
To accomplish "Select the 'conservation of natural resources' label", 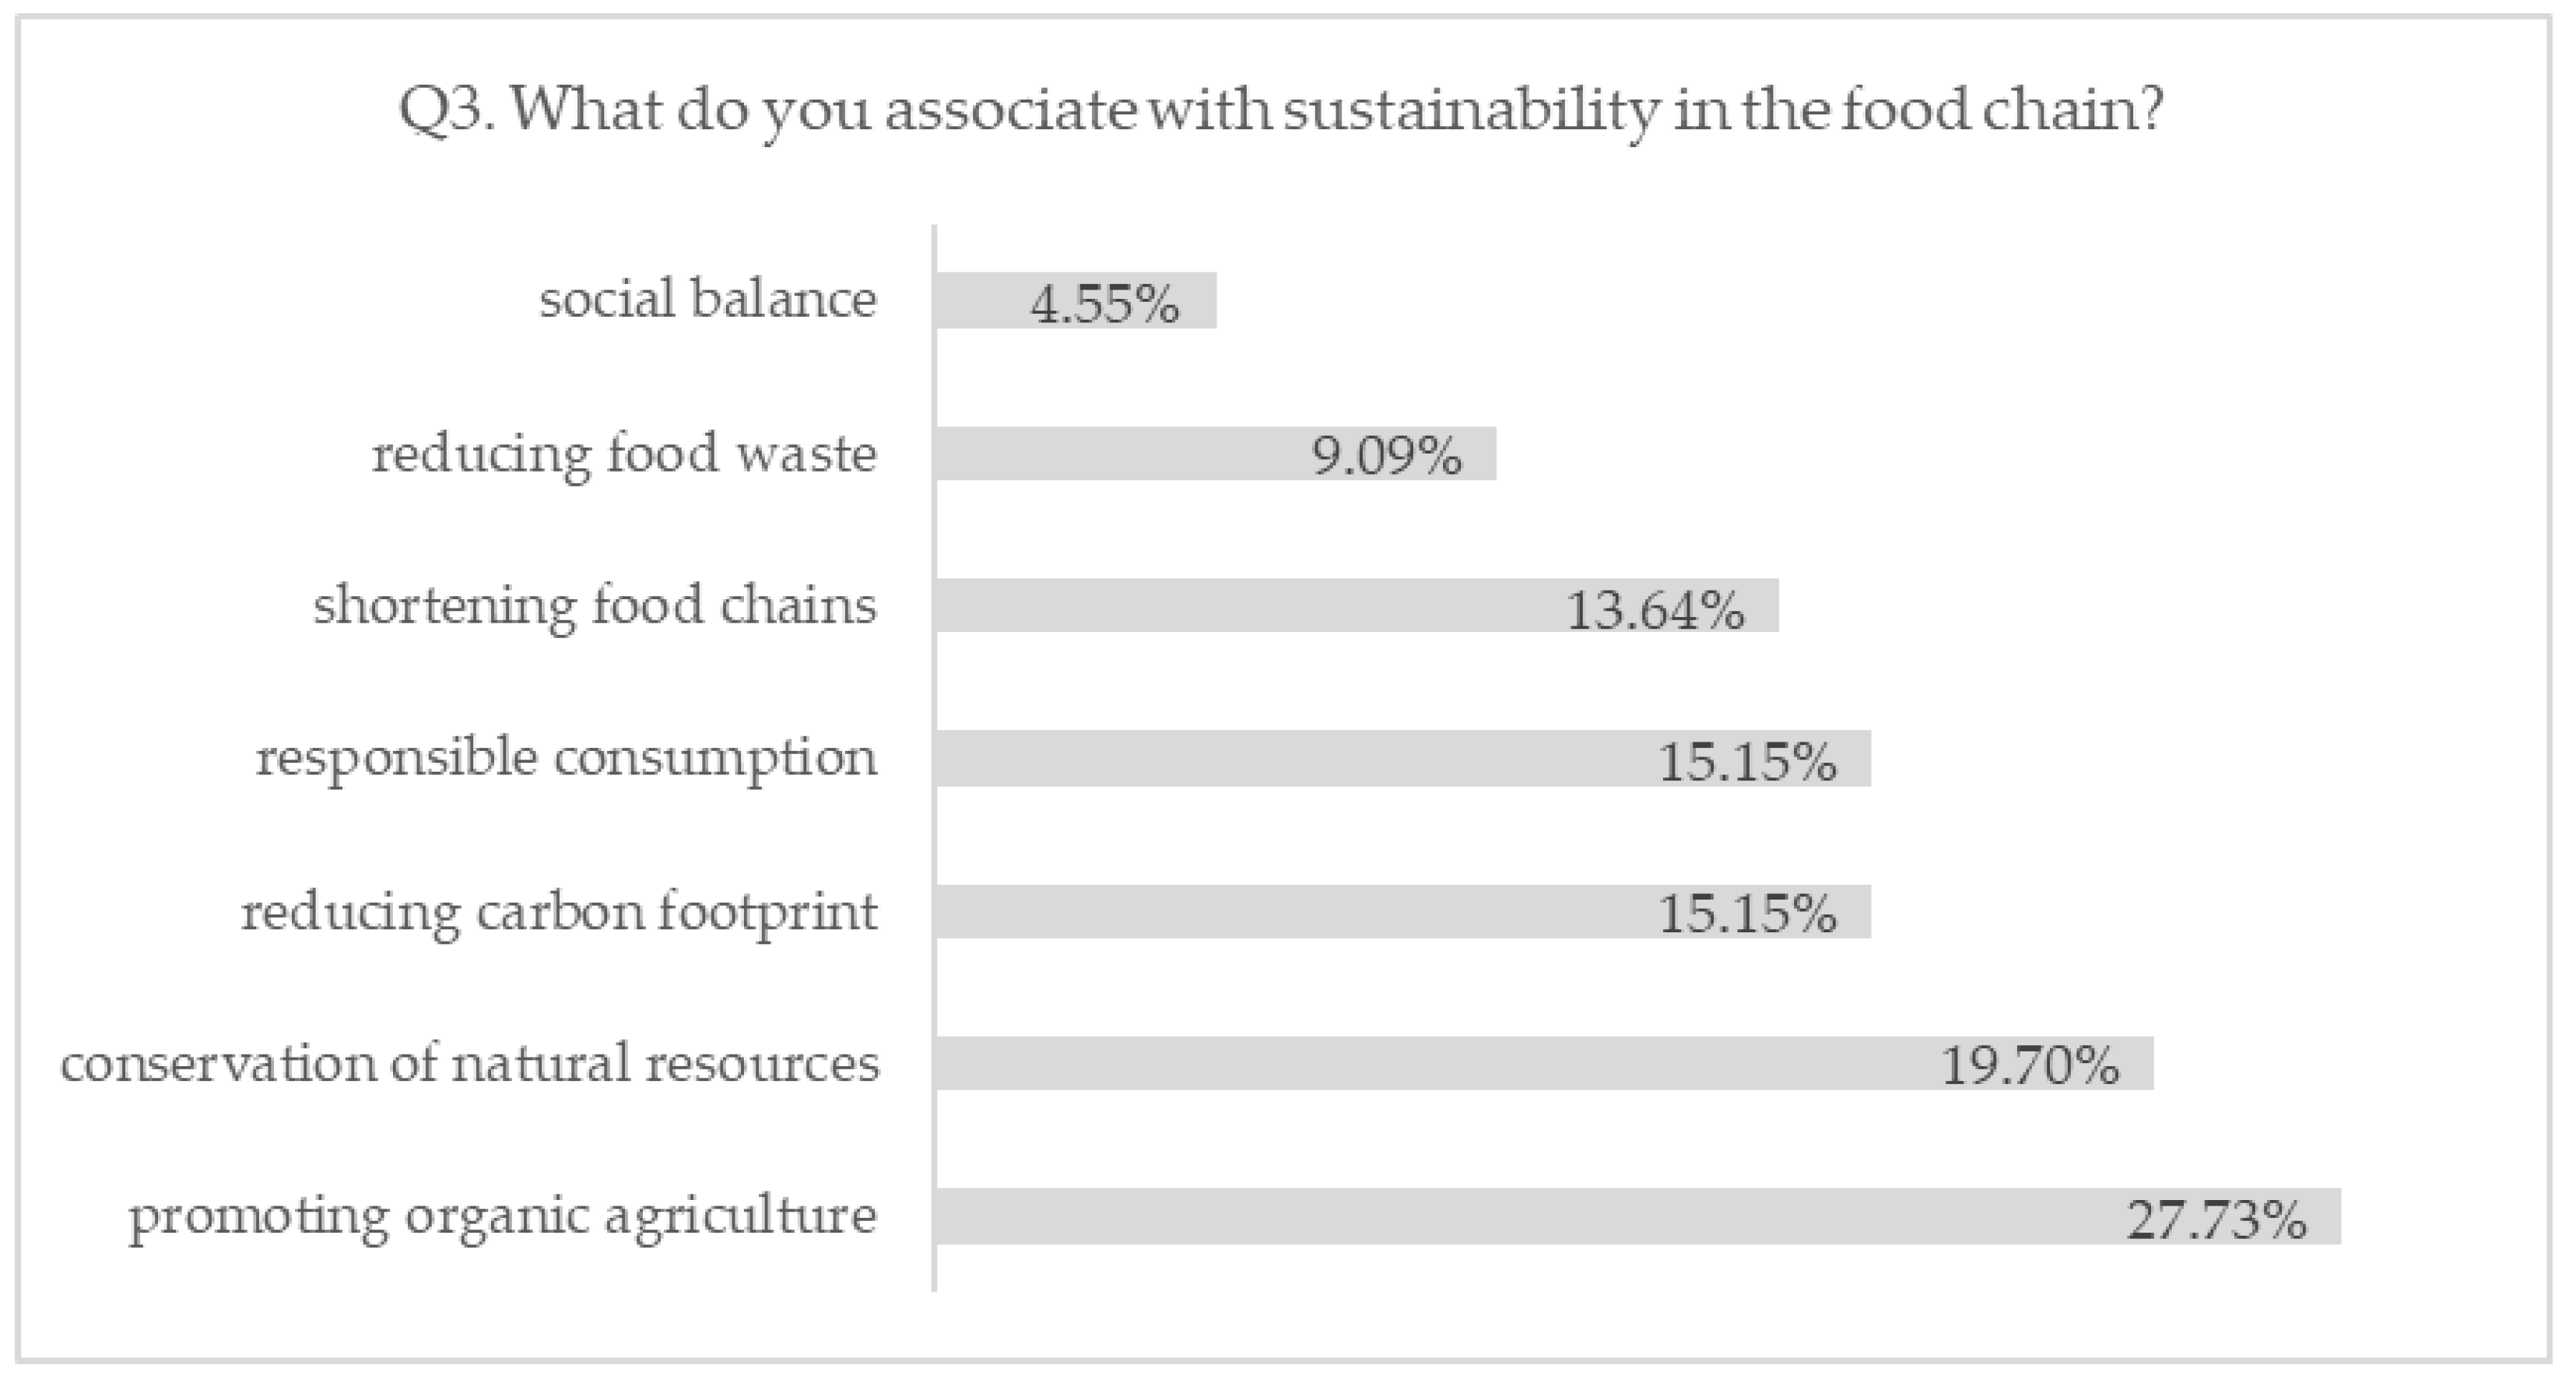I will coord(470,1064).
